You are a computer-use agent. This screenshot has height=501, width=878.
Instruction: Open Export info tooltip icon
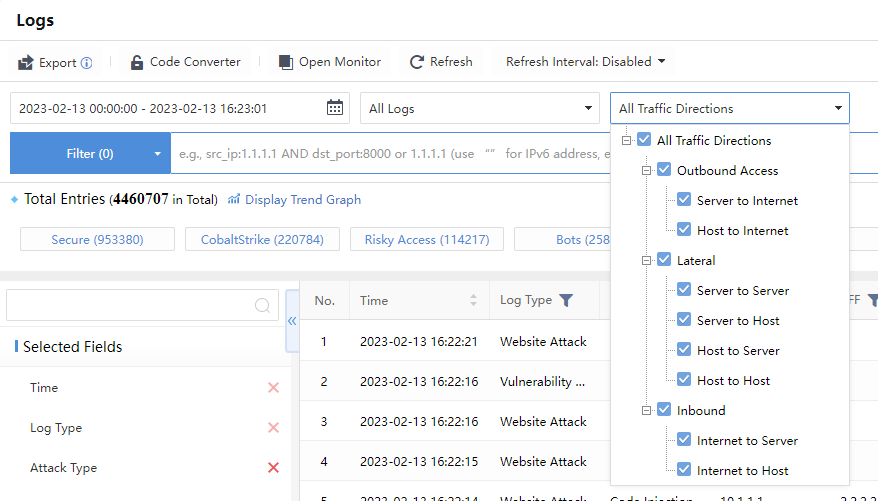click(86, 63)
